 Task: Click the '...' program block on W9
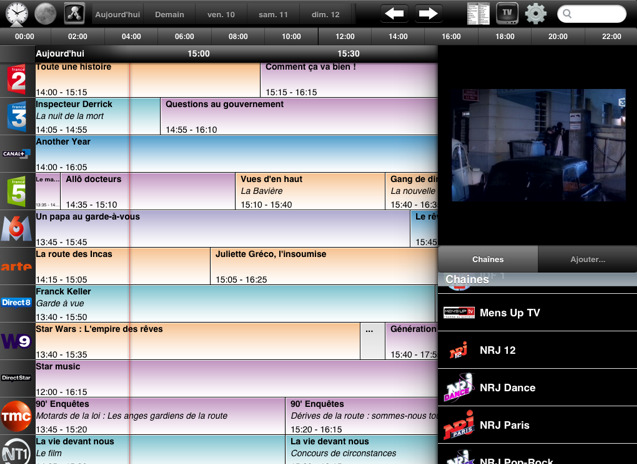point(373,341)
